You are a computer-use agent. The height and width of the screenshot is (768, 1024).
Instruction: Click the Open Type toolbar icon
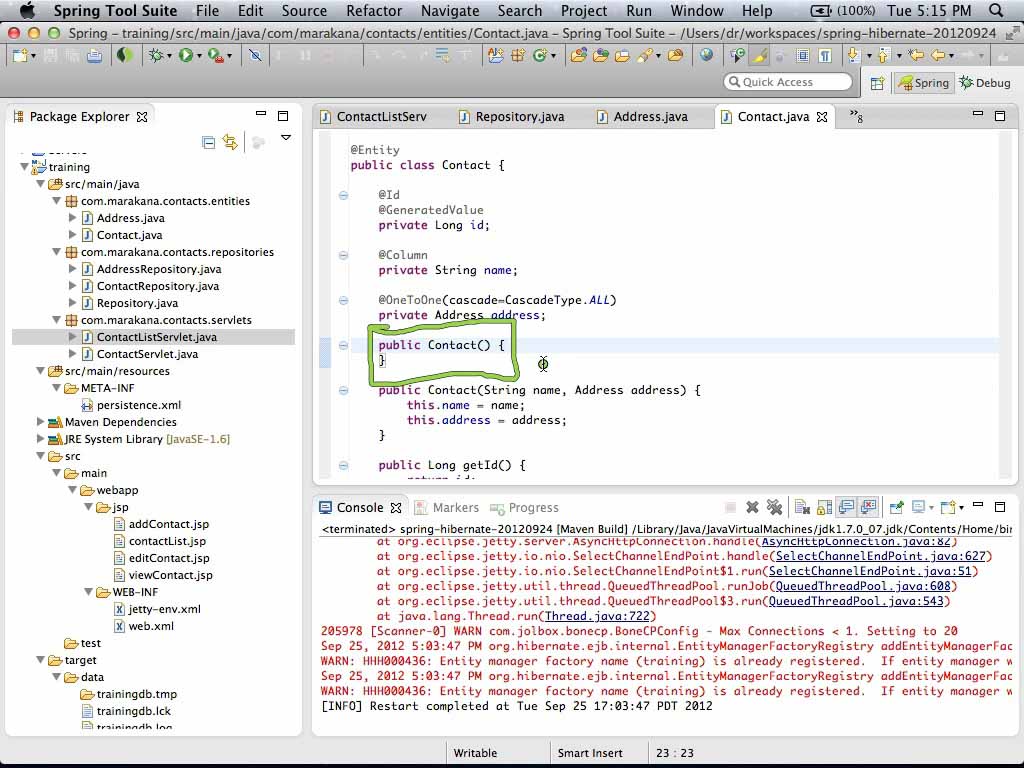[578, 56]
